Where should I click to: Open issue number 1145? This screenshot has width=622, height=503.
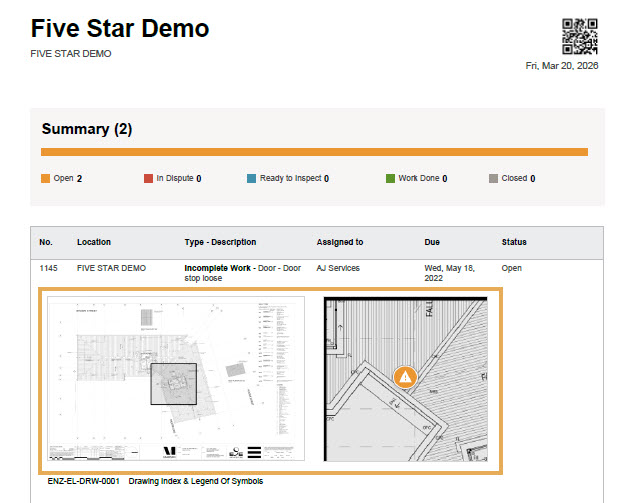click(x=50, y=268)
